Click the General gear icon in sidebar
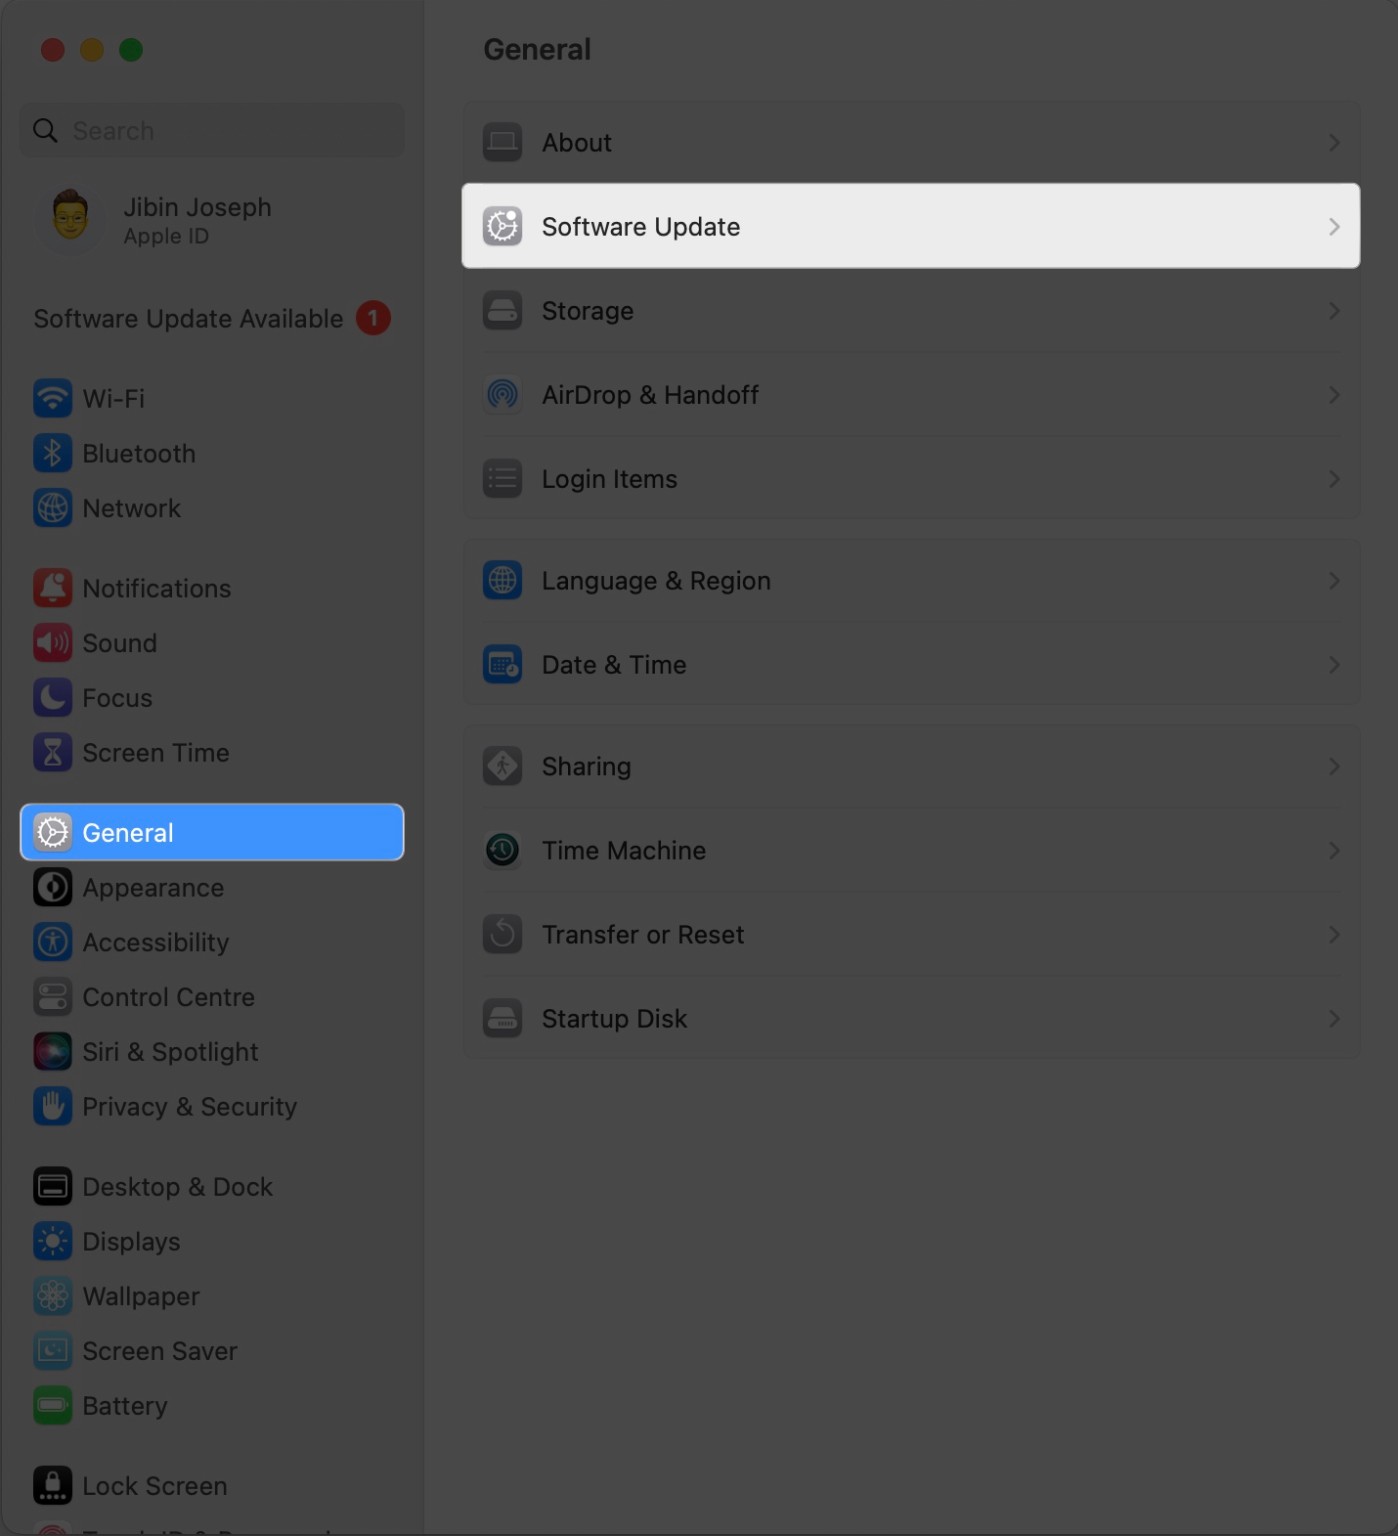 (52, 832)
